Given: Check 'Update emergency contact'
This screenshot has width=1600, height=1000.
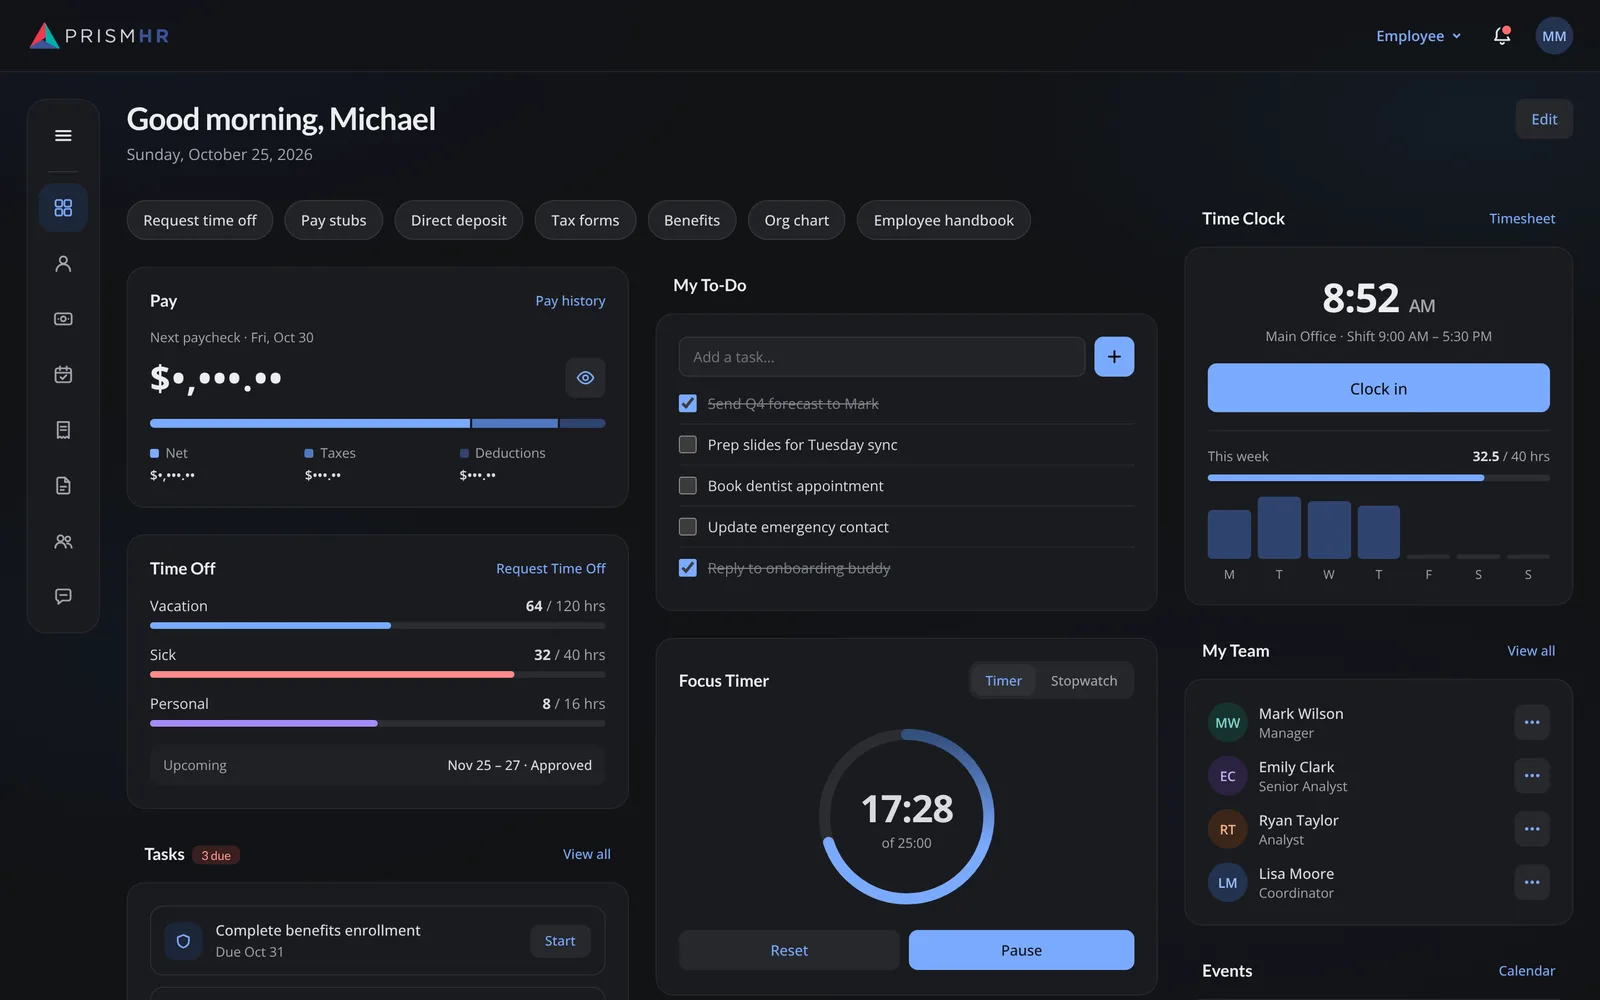Looking at the screenshot, I should (x=688, y=527).
